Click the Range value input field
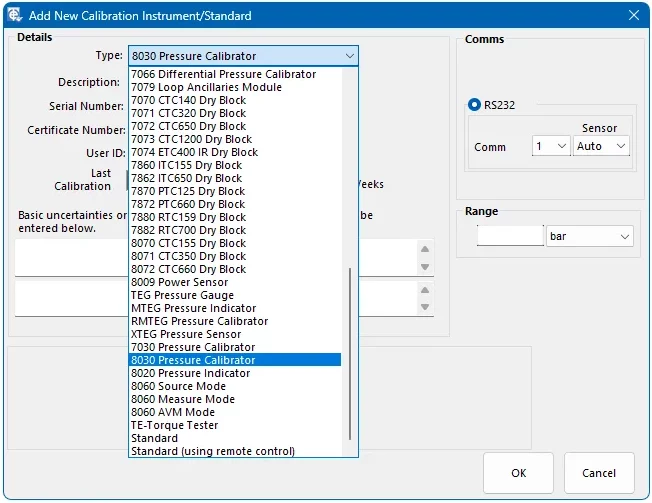 (x=510, y=237)
